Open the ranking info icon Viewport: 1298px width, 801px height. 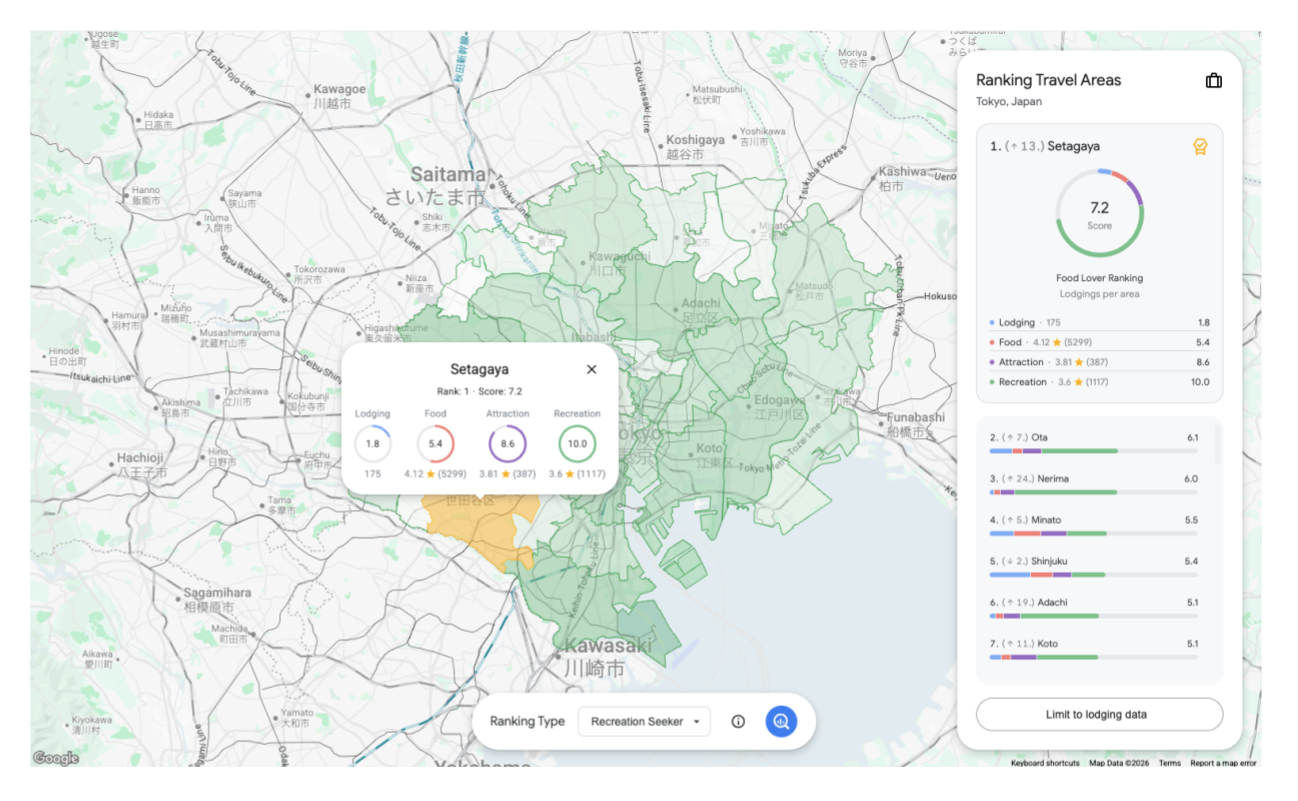click(x=738, y=720)
